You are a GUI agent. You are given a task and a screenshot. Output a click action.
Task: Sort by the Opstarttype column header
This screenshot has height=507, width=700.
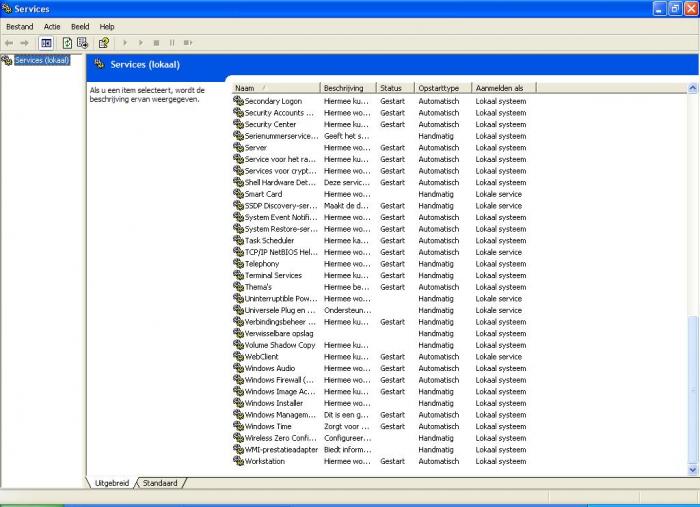click(443, 88)
